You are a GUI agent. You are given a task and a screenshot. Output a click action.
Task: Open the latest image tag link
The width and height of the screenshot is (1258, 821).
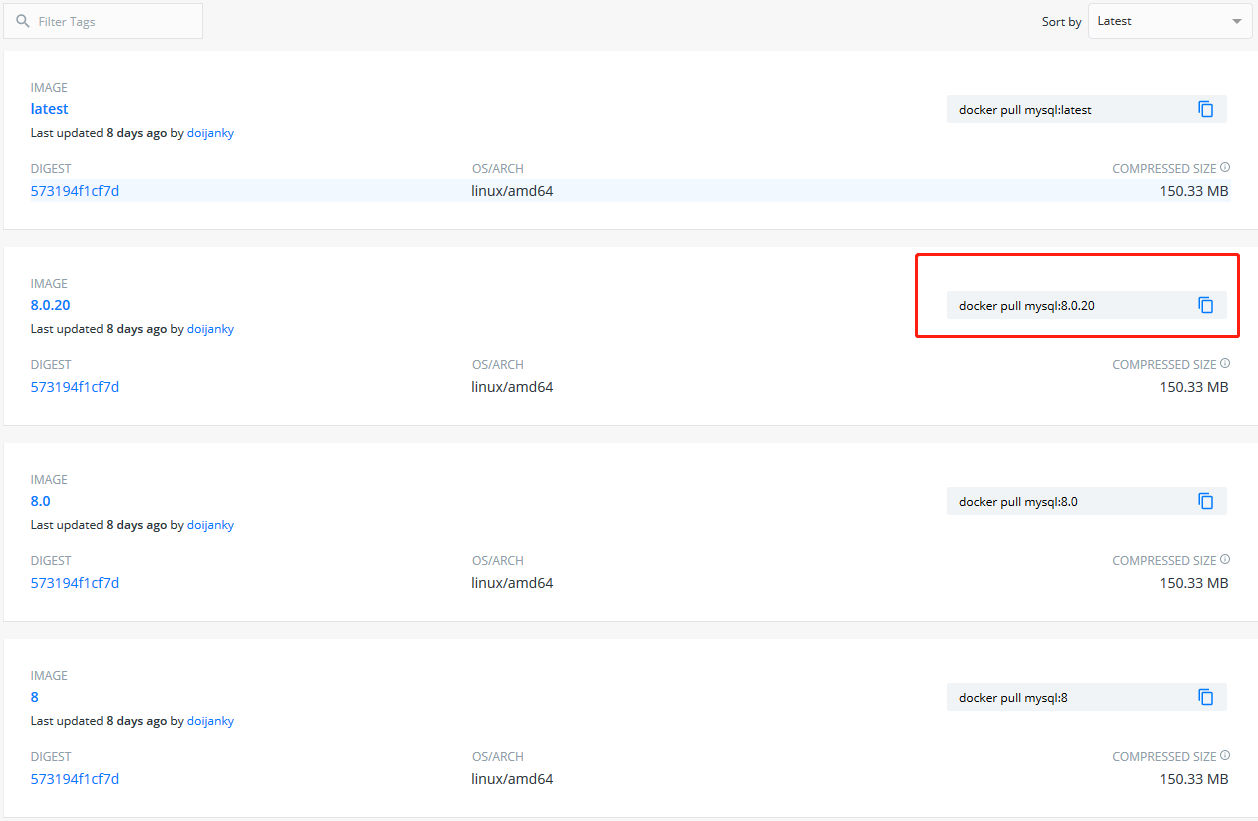tap(50, 109)
